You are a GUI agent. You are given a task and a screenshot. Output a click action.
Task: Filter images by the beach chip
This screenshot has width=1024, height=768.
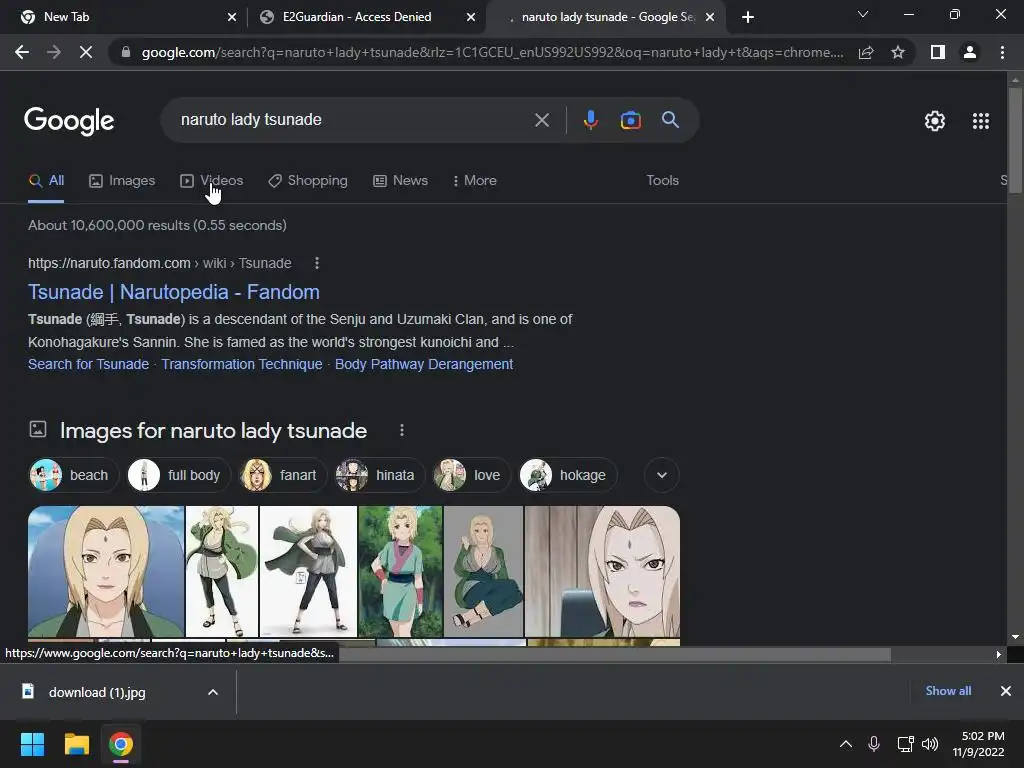[74, 475]
